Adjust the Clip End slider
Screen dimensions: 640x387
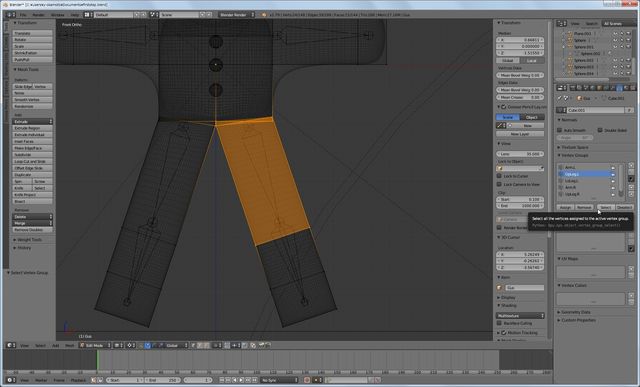coord(520,206)
